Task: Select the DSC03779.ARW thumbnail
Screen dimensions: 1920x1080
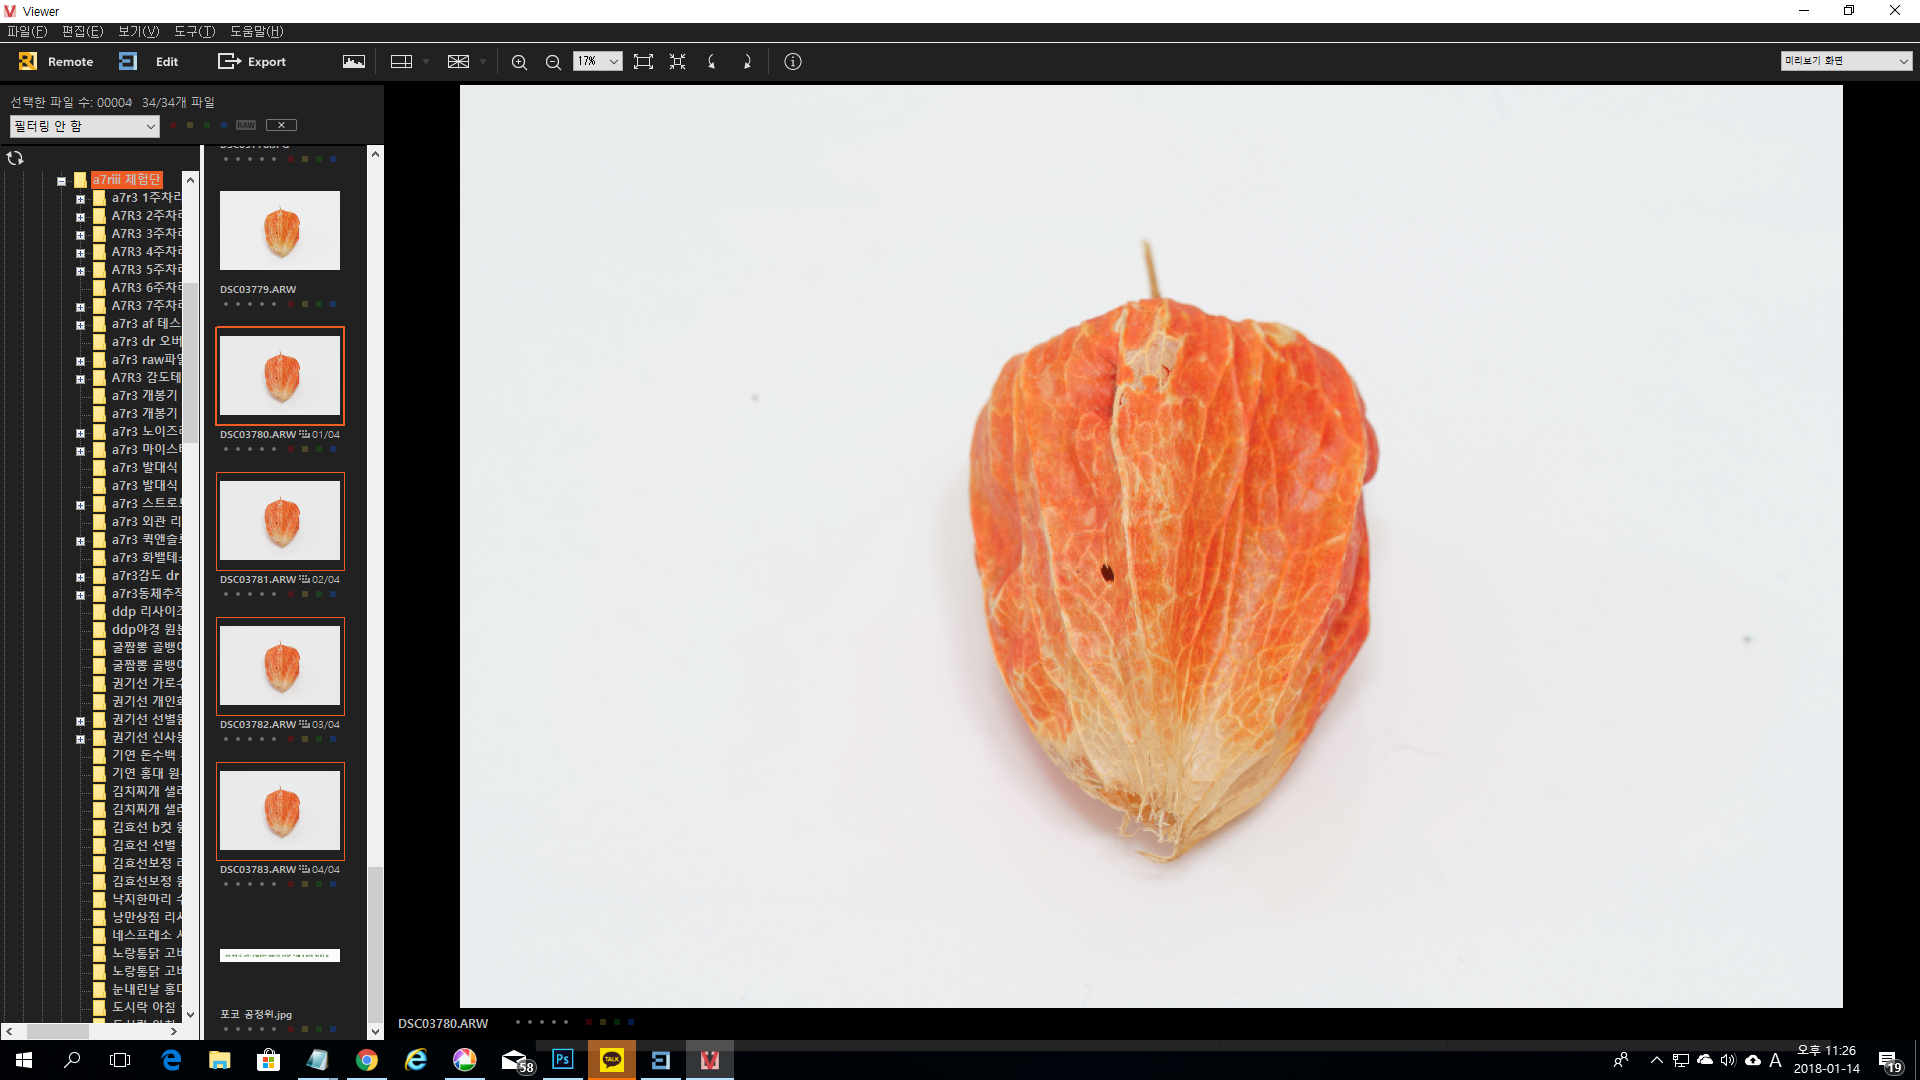Action: point(280,231)
